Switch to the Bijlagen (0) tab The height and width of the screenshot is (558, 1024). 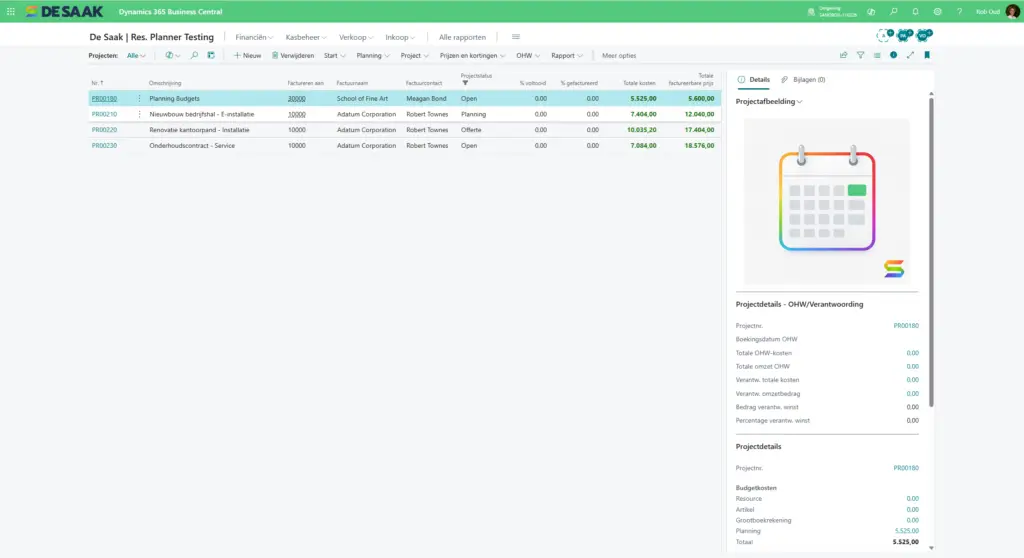click(x=803, y=80)
